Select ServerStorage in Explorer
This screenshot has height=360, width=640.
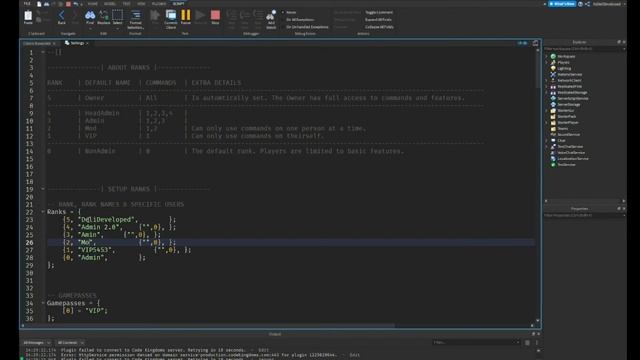coord(569,104)
